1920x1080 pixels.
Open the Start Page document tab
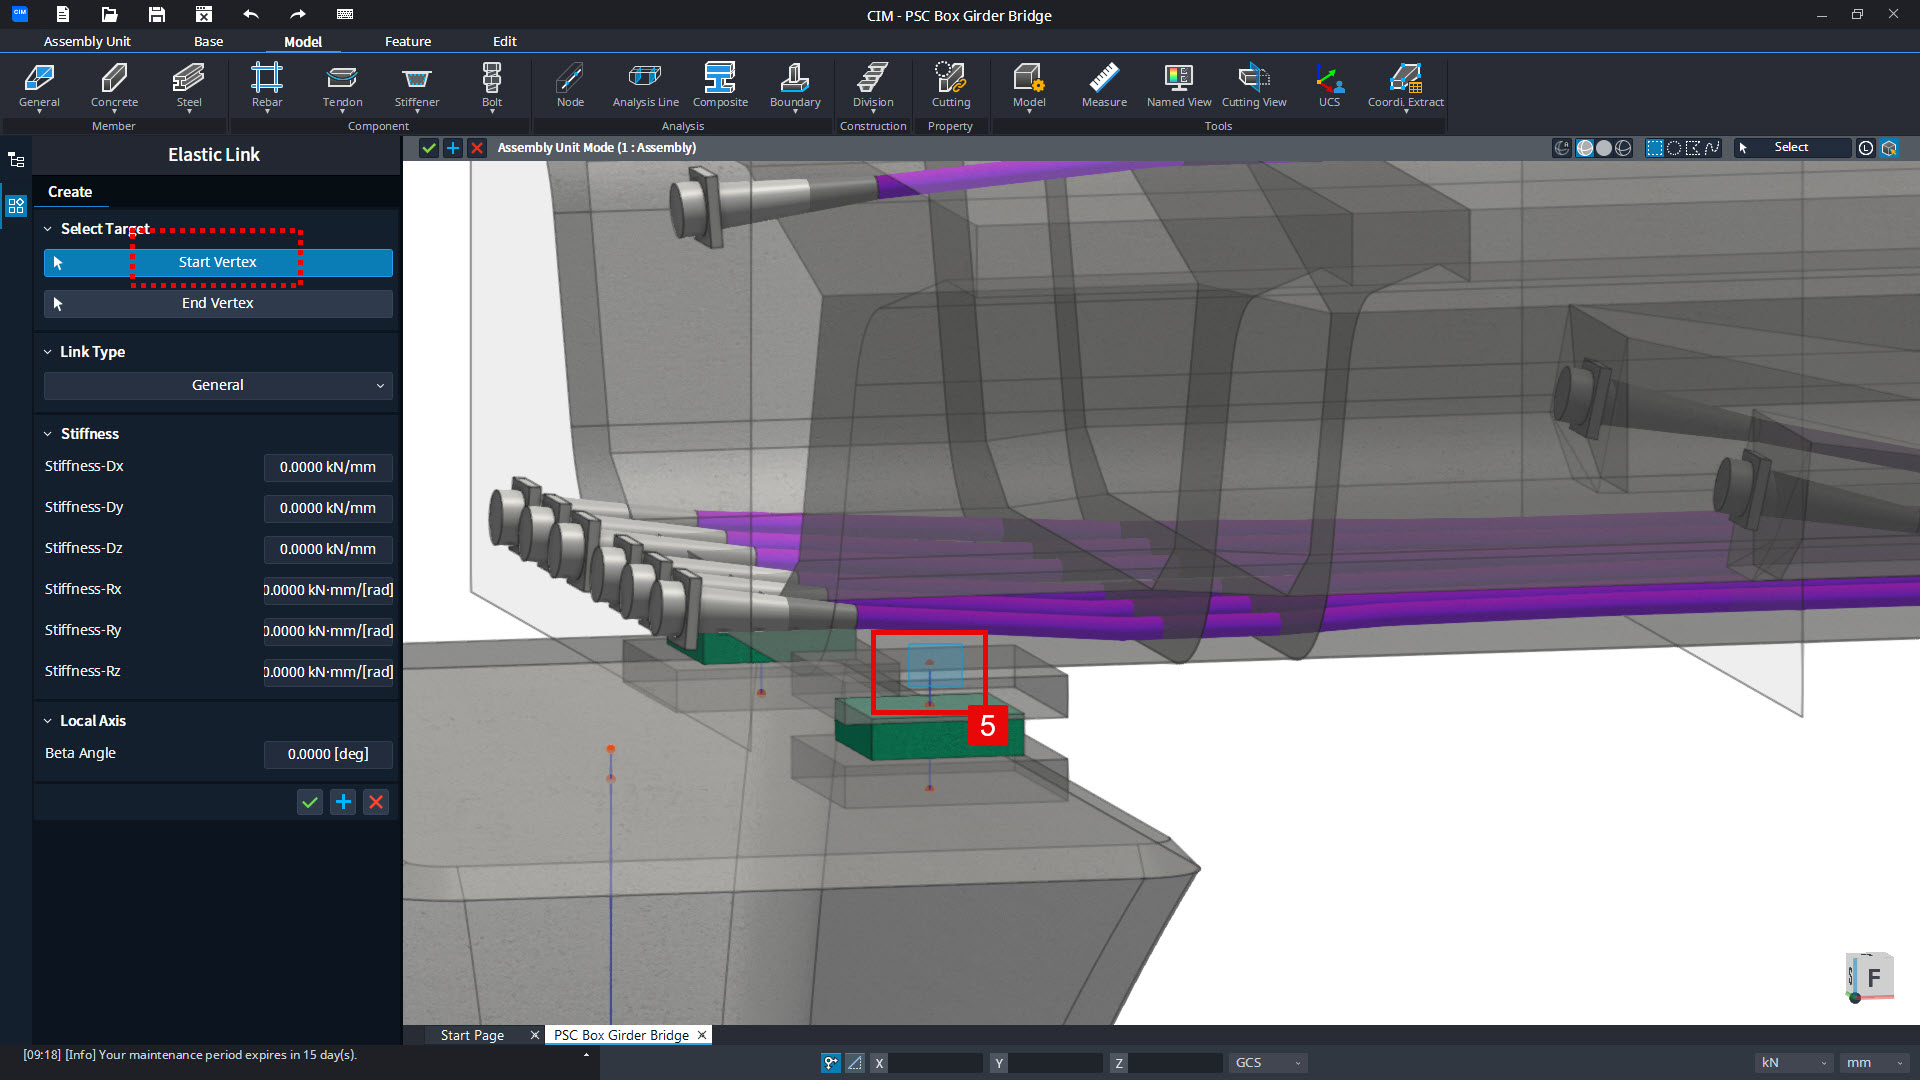pos(472,1035)
